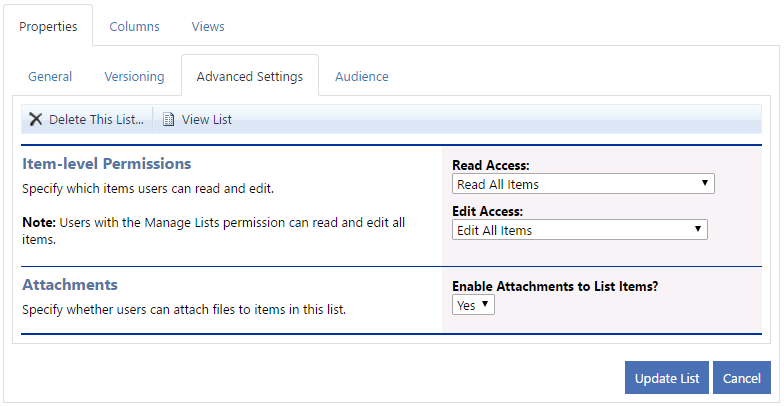The height and width of the screenshot is (406, 784).
Task: Select the Advanced Settings sub-tab
Action: [x=250, y=76]
